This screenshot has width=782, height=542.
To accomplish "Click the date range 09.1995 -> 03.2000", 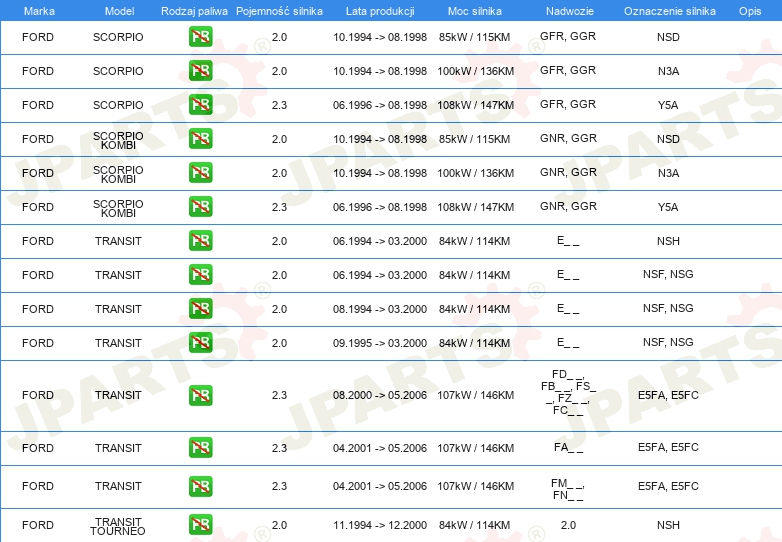I will (380, 343).
